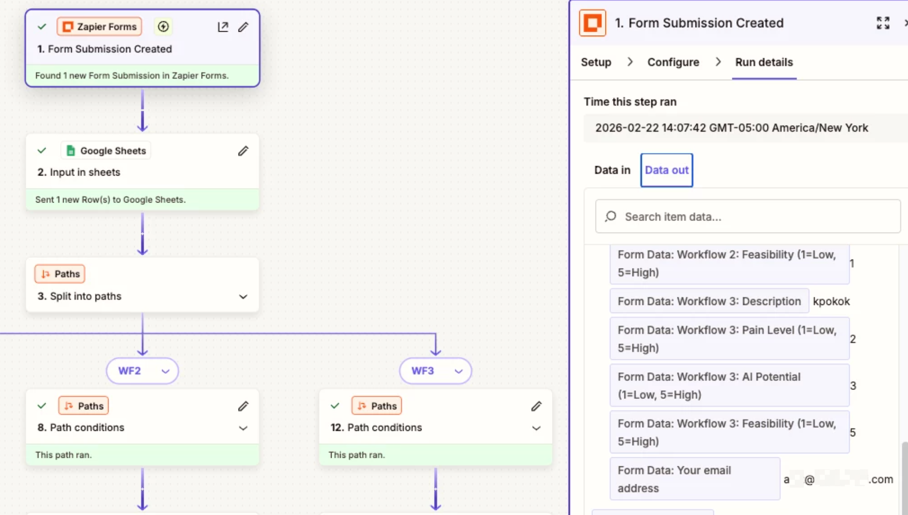Click the Workflow 3: Description data field
Viewport: 908px width, 515px height.
pos(709,301)
